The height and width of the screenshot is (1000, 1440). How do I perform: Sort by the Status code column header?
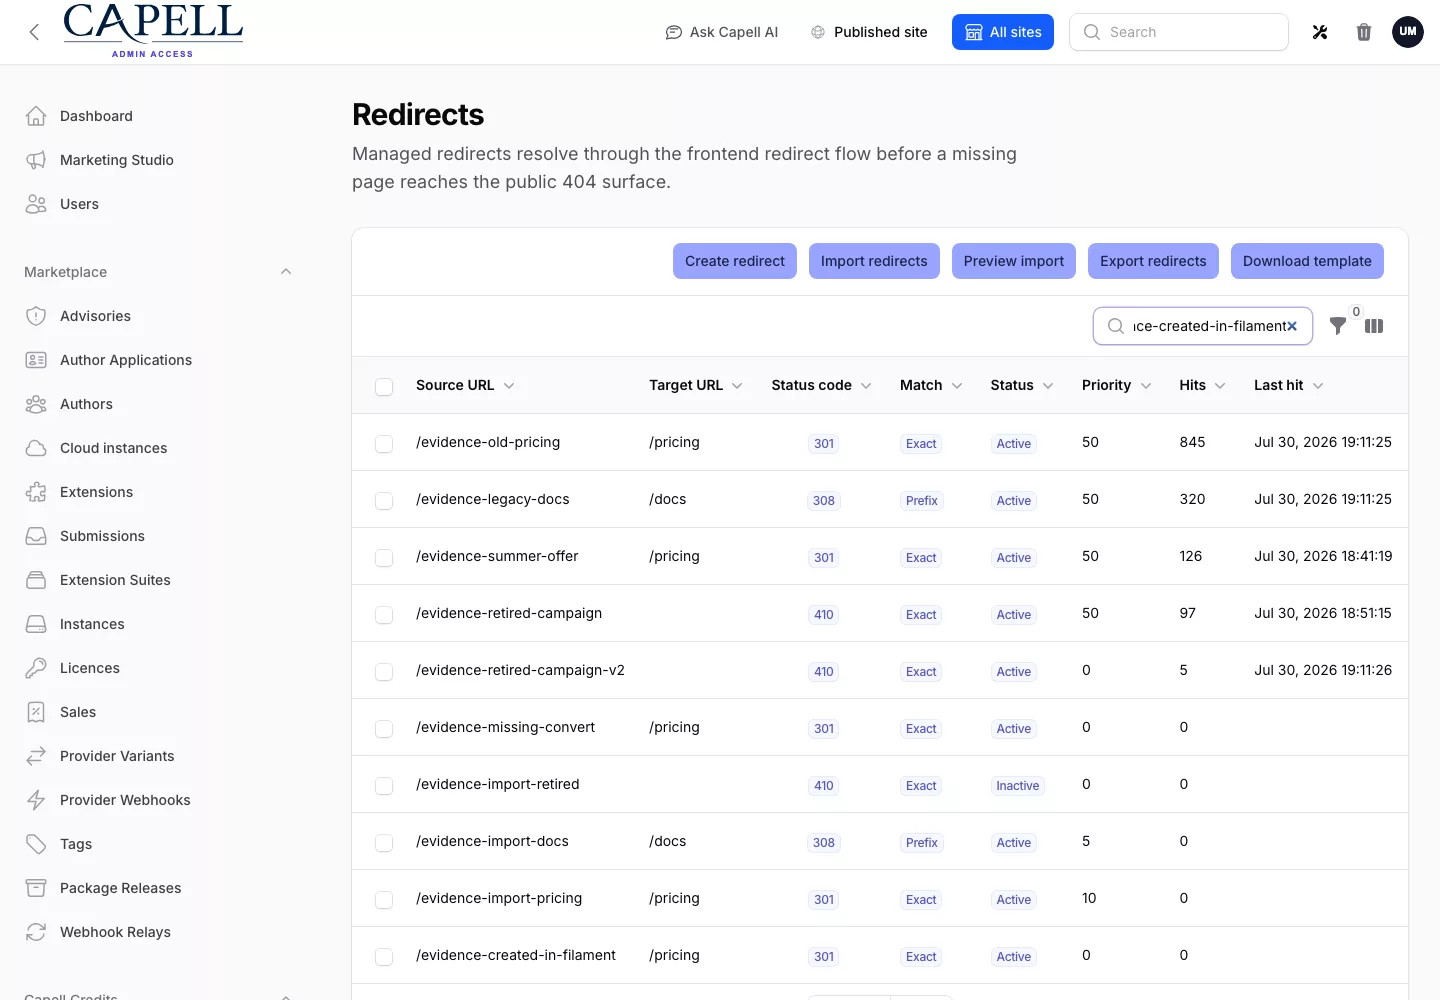tap(821, 385)
